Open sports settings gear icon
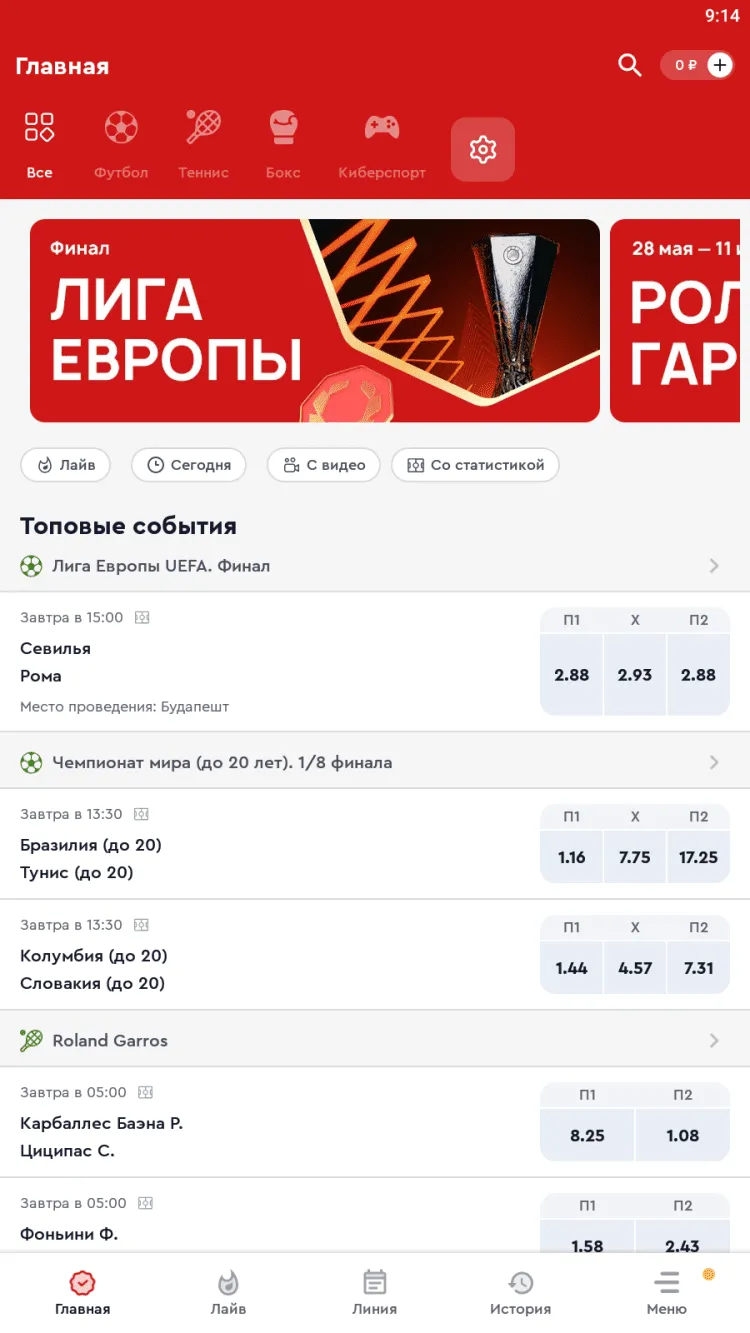Image resolution: width=750 pixels, height=1333 pixels. [x=483, y=150]
